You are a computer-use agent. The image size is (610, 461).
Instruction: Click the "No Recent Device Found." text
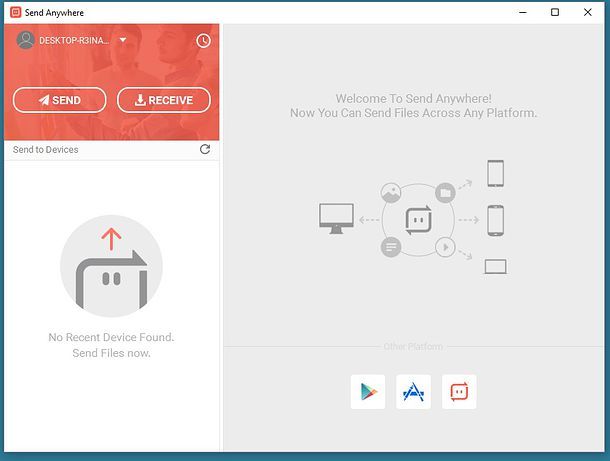111,337
